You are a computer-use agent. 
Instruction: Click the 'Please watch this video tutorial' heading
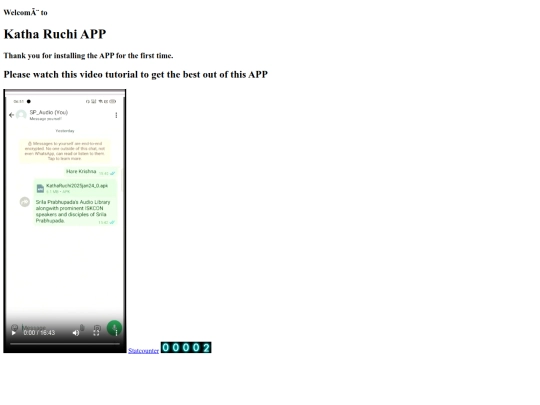[x=136, y=75]
